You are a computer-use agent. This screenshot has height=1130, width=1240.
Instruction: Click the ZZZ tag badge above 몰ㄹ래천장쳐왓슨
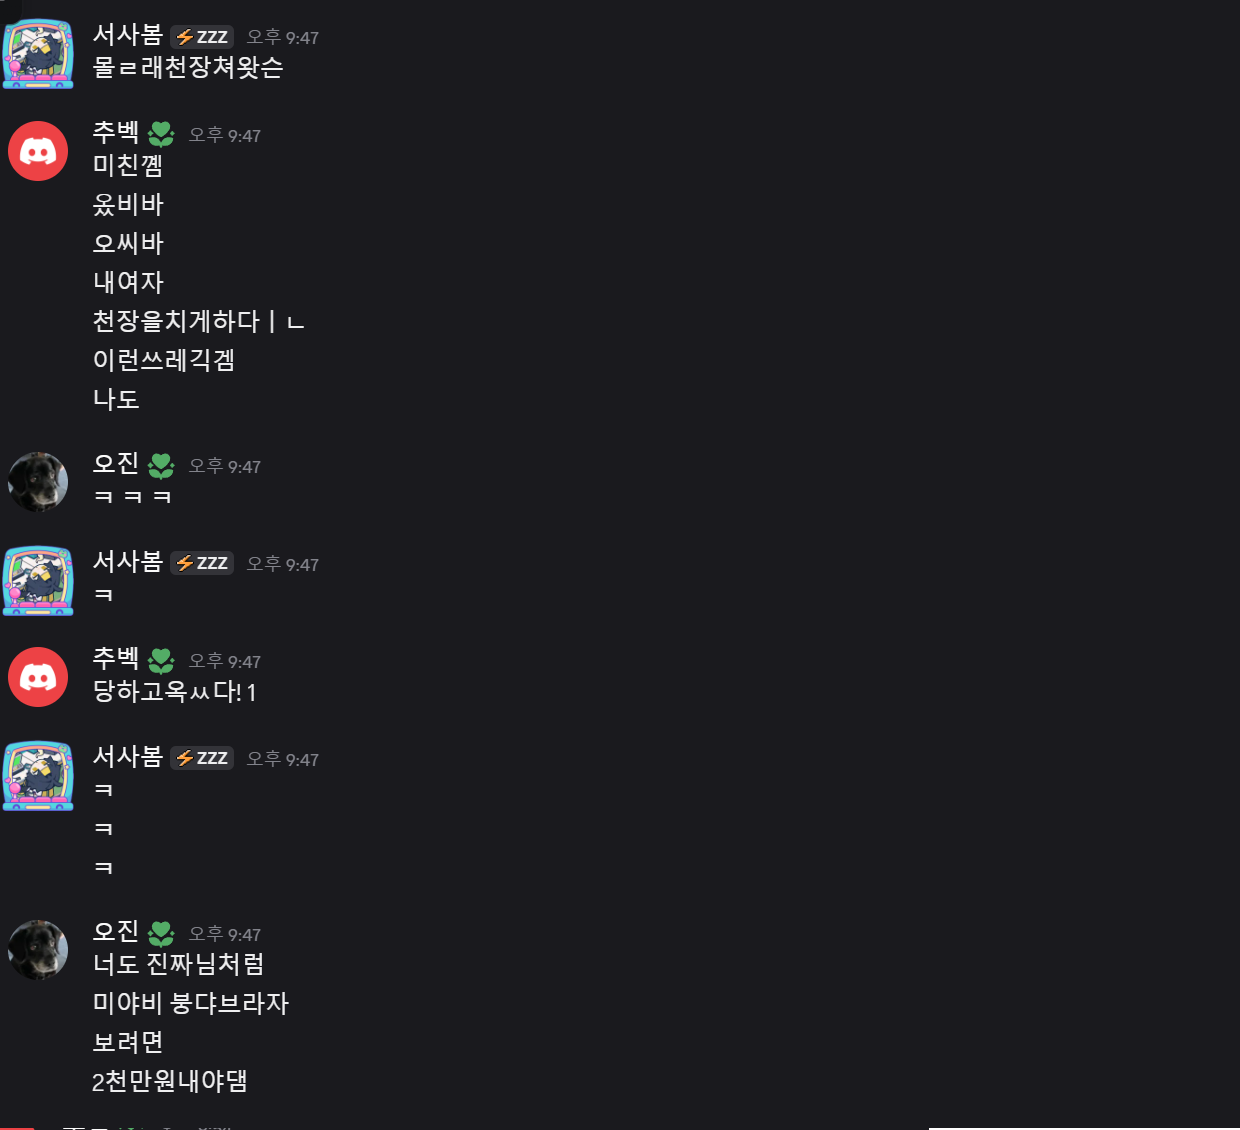click(202, 37)
